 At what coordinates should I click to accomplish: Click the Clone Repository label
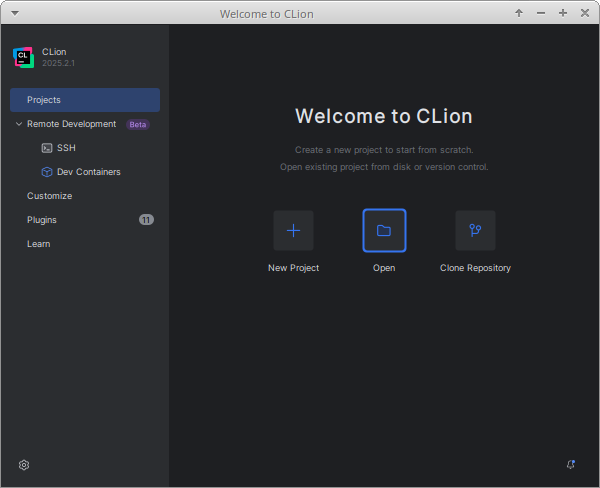tap(475, 268)
